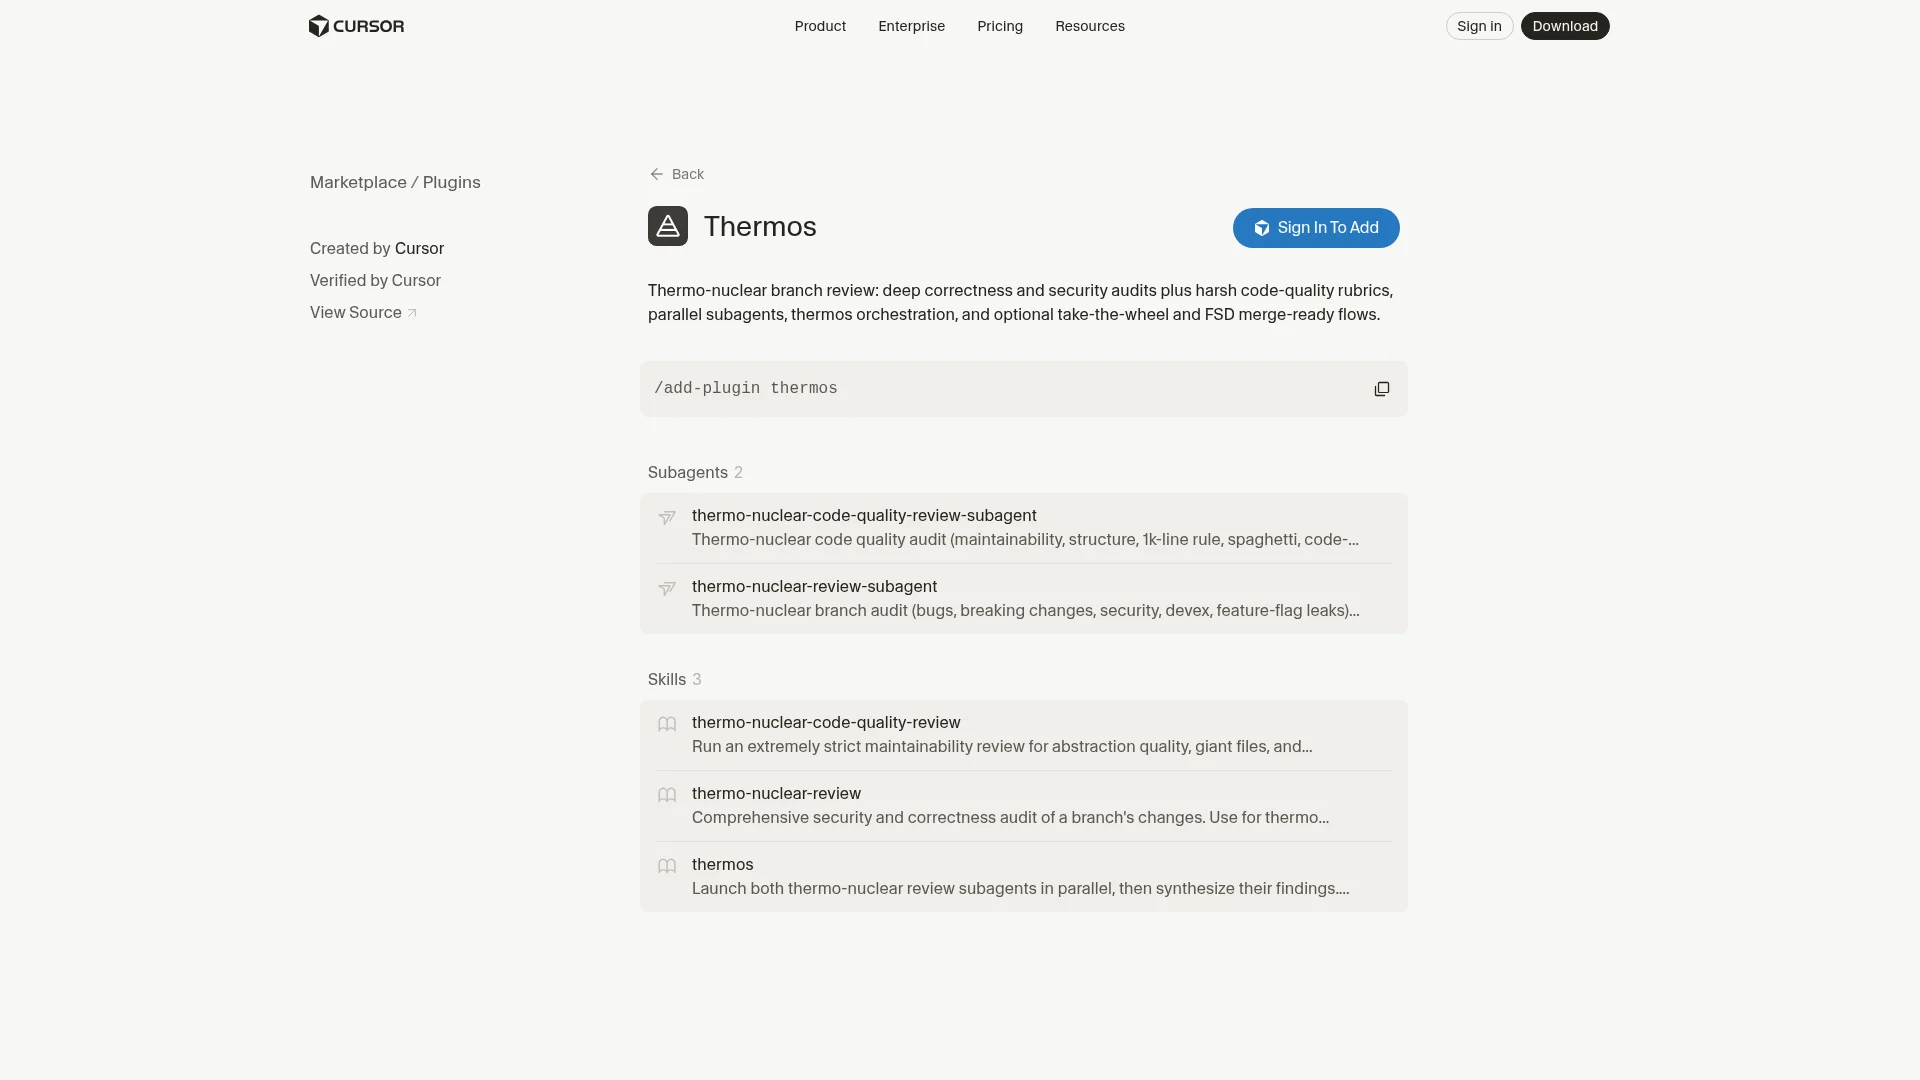Open the Enterprise menu

pos(911,26)
